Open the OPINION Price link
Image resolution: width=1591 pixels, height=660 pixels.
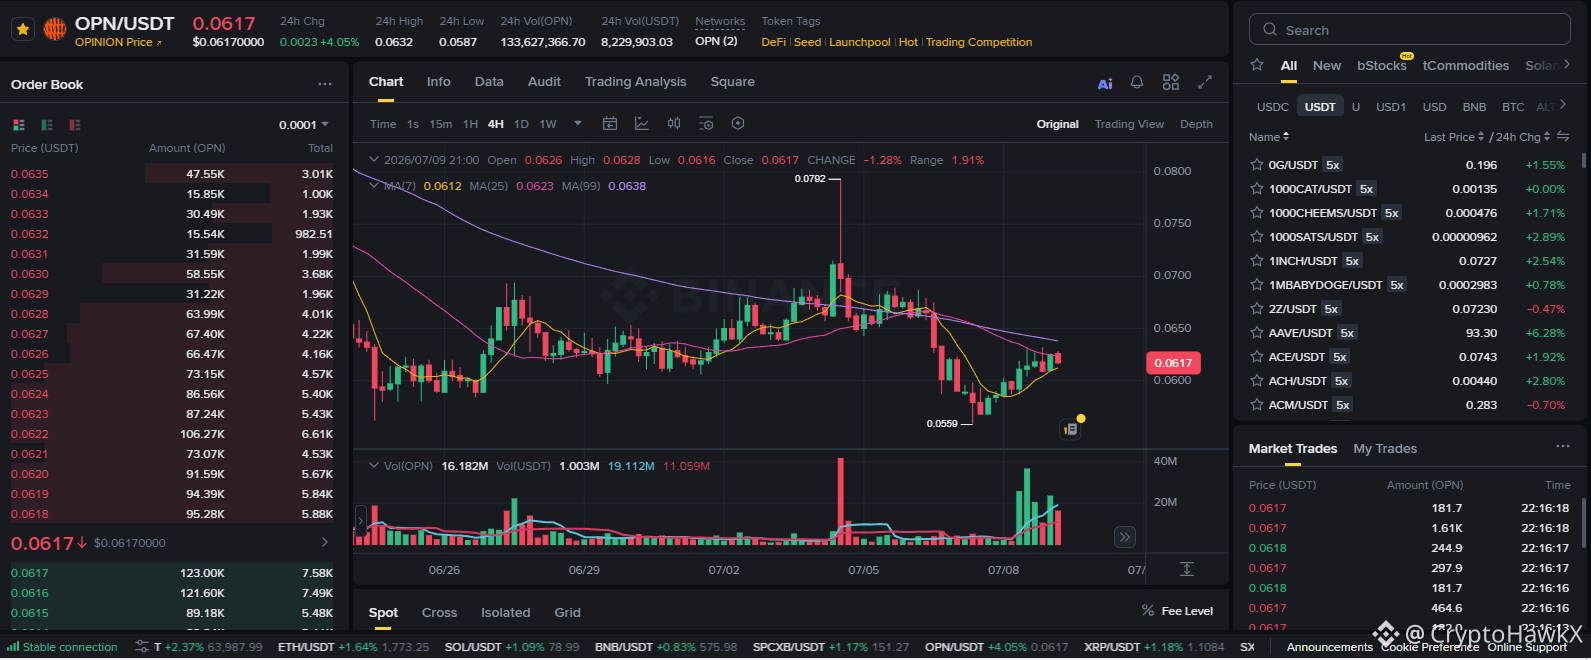(x=118, y=42)
